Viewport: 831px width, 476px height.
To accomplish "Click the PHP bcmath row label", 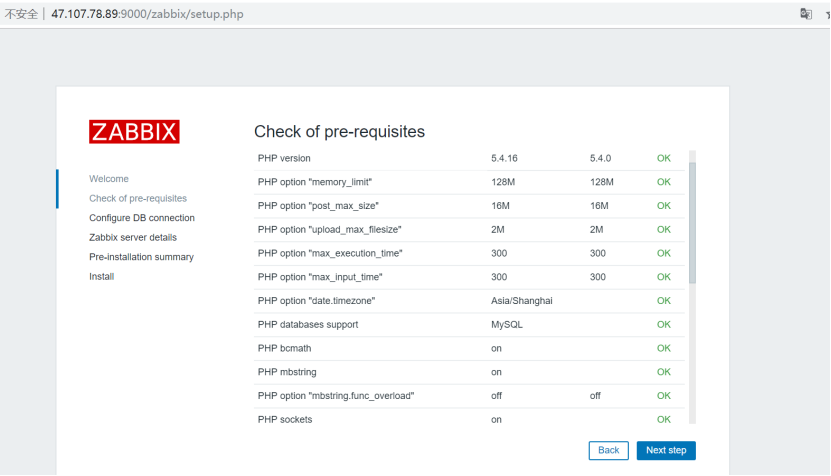I will coord(285,348).
